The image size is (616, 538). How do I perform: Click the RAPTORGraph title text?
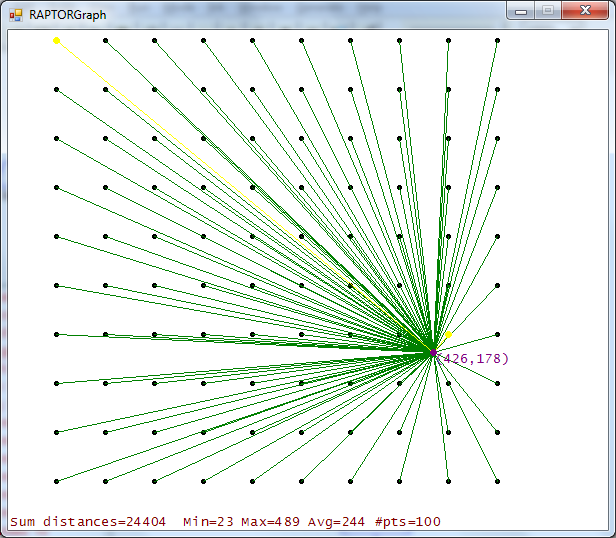tap(67, 15)
